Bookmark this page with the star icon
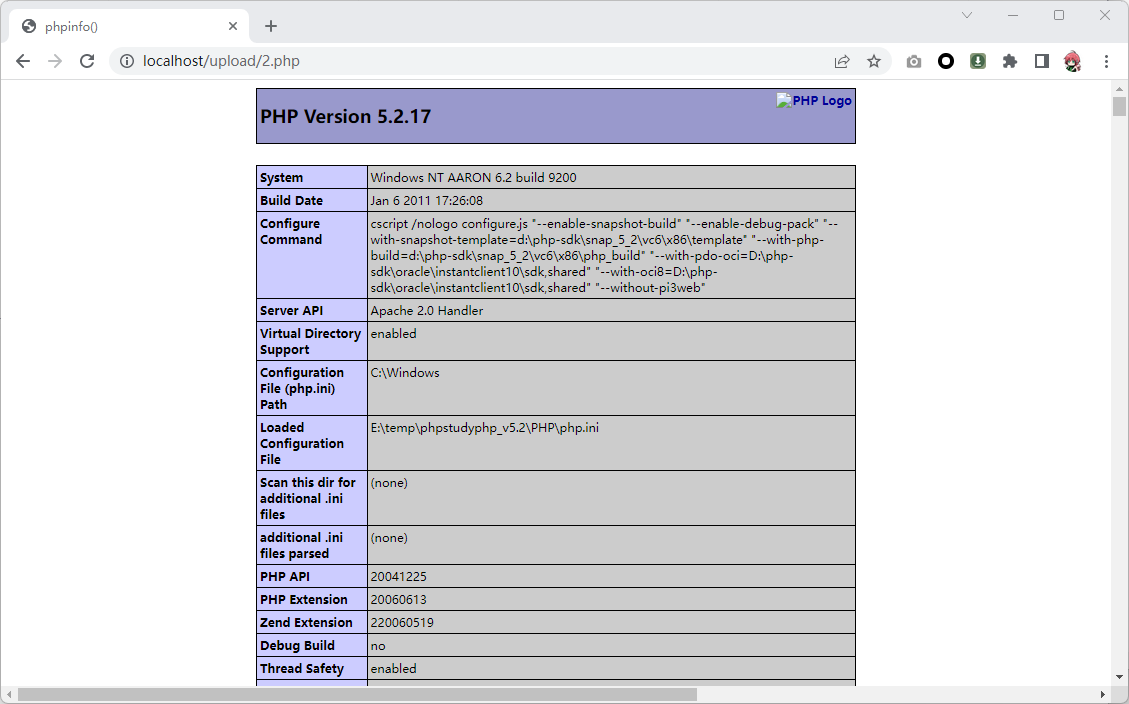Image resolution: width=1129 pixels, height=704 pixels. coord(874,61)
